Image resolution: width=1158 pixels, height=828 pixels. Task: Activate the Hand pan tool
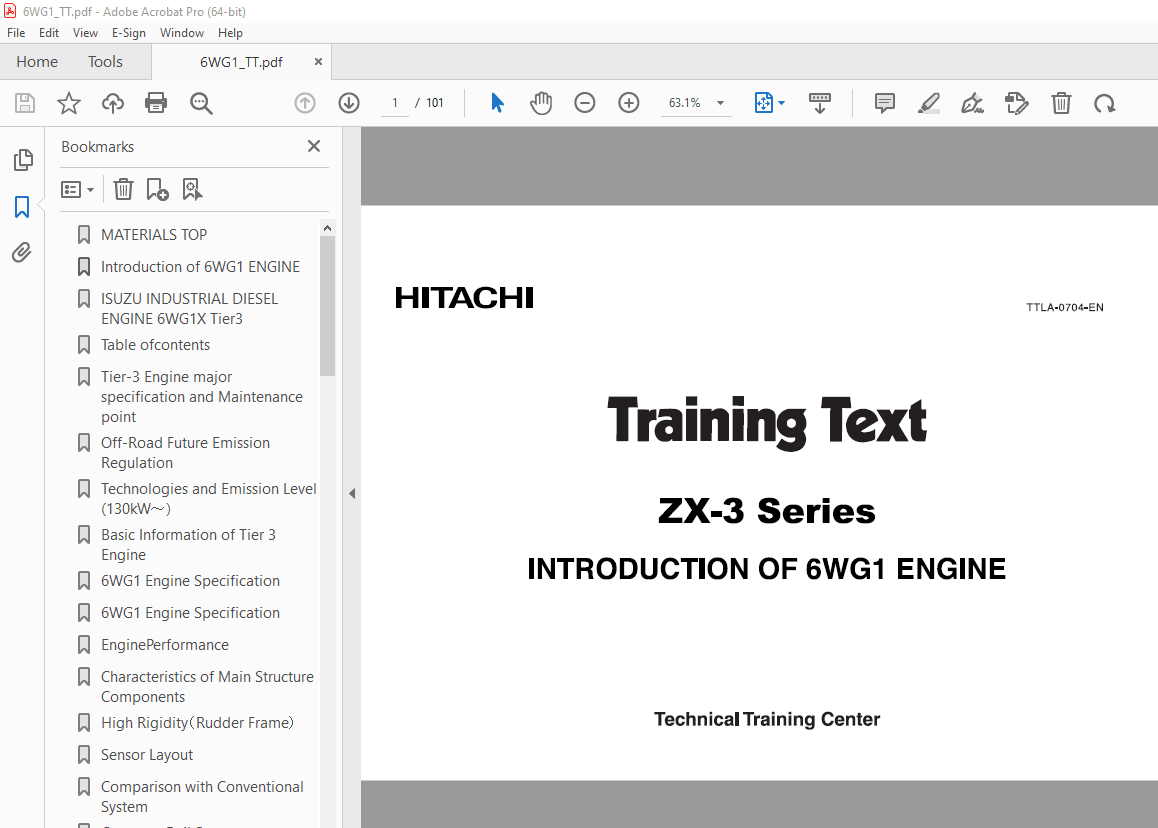tap(541, 103)
